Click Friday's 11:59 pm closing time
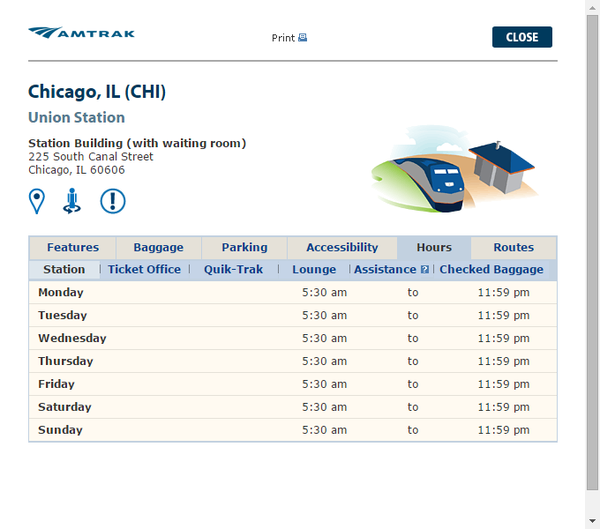This screenshot has height=529, width=600. click(504, 384)
